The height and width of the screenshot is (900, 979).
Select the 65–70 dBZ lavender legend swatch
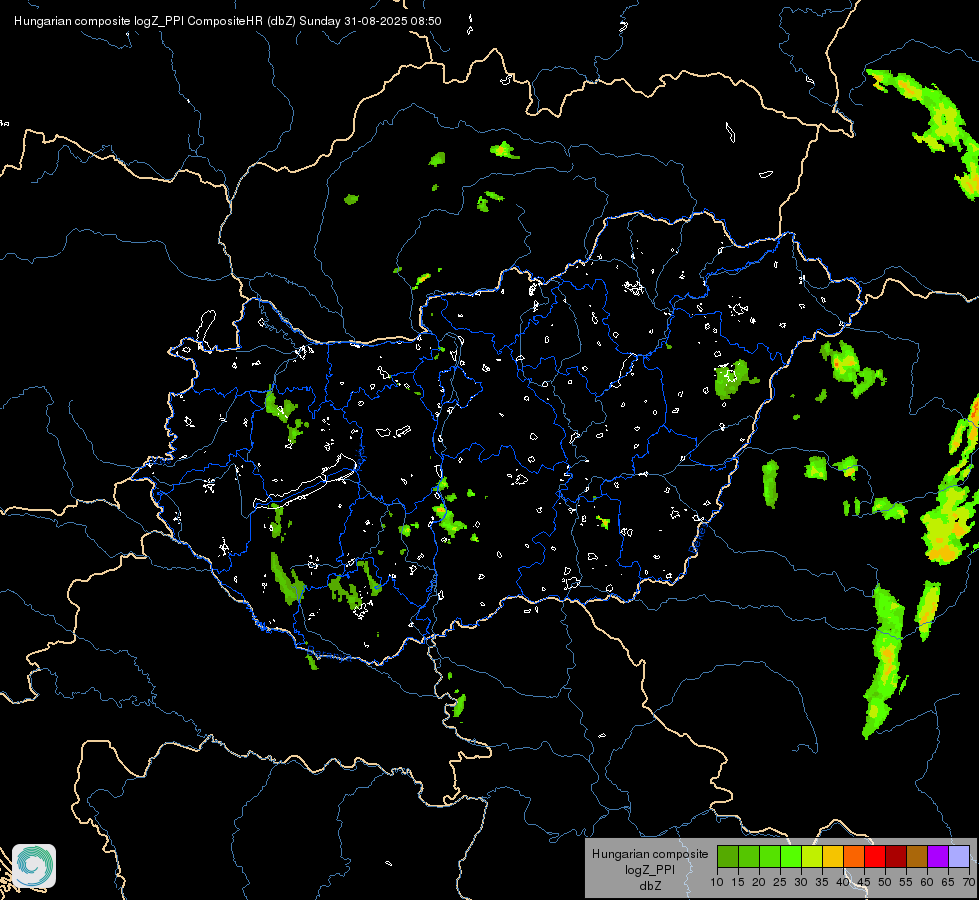pyautogui.click(x=959, y=856)
